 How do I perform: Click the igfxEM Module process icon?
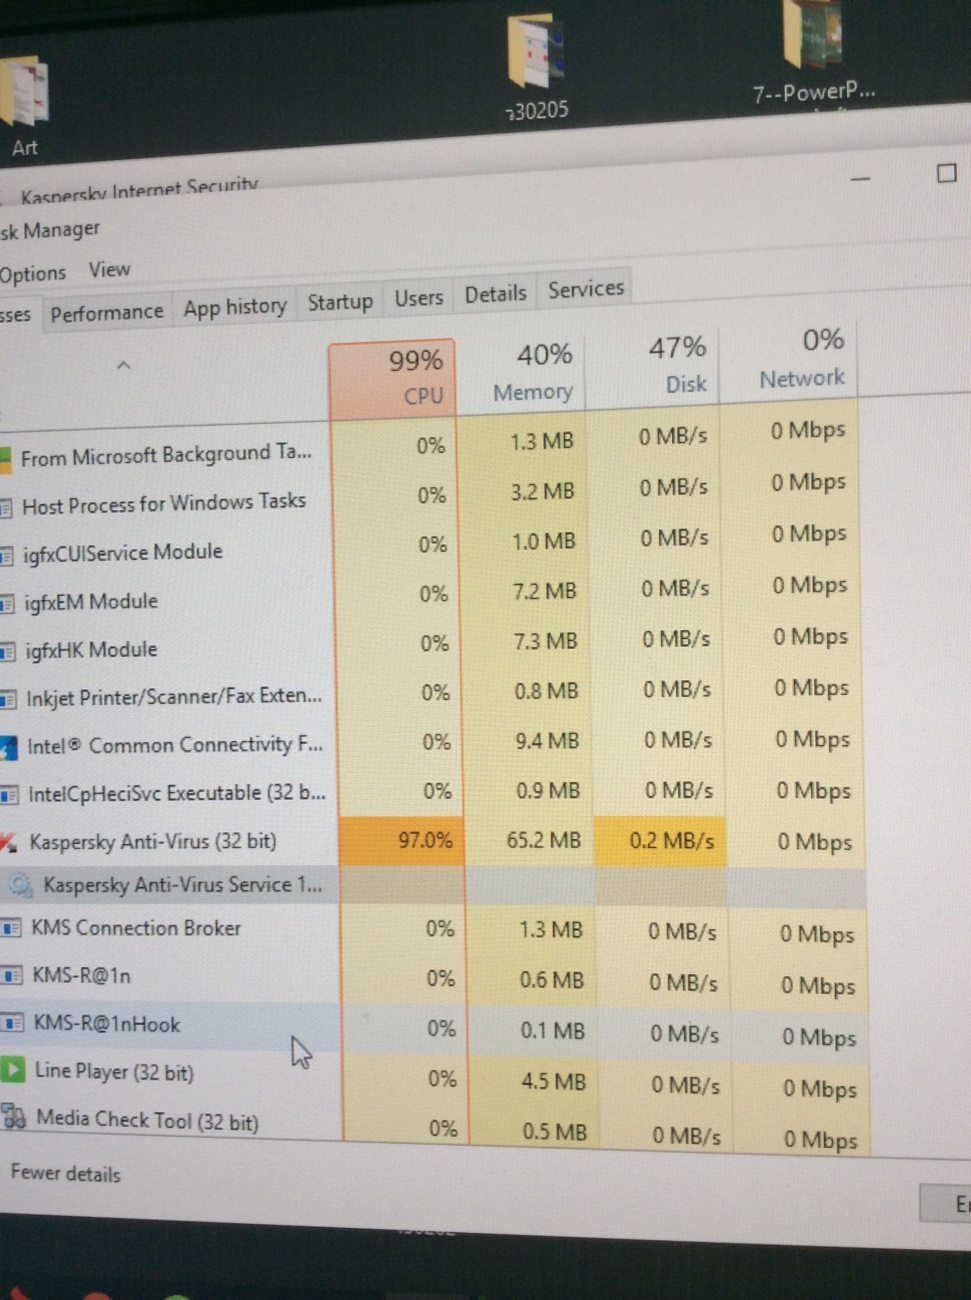7,603
